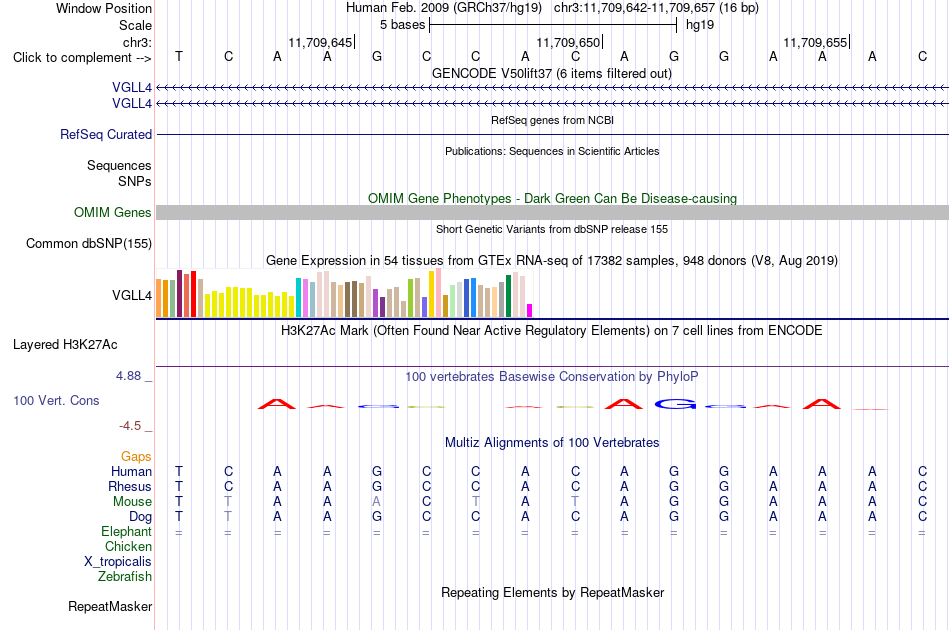This screenshot has height=630, width=950.
Task: Click 'Repeating Elements by RepeatMasker' title
Action: pos(552,592)
